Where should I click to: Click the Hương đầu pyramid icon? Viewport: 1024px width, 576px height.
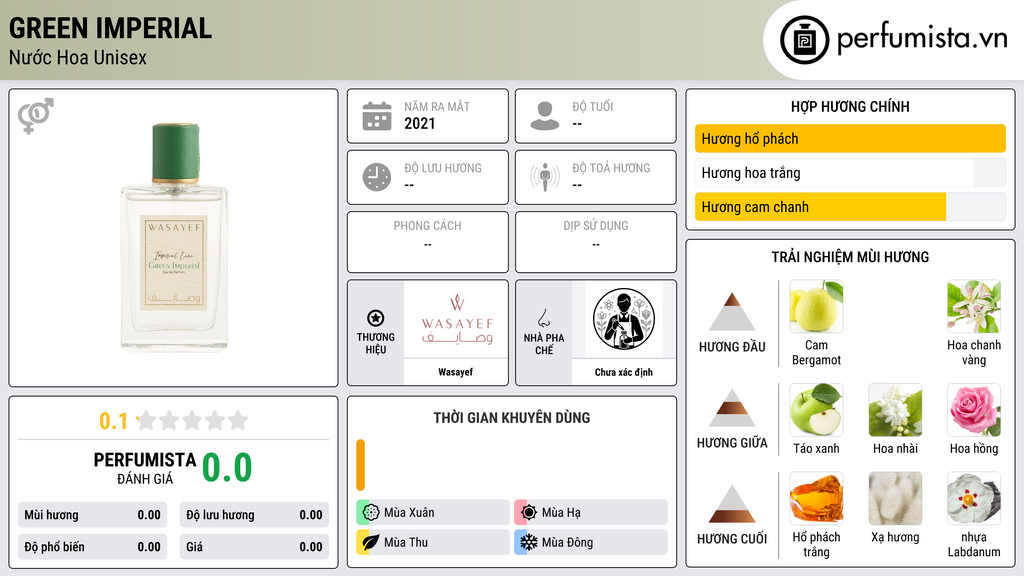pyautogui.click(x=732, y=312)
